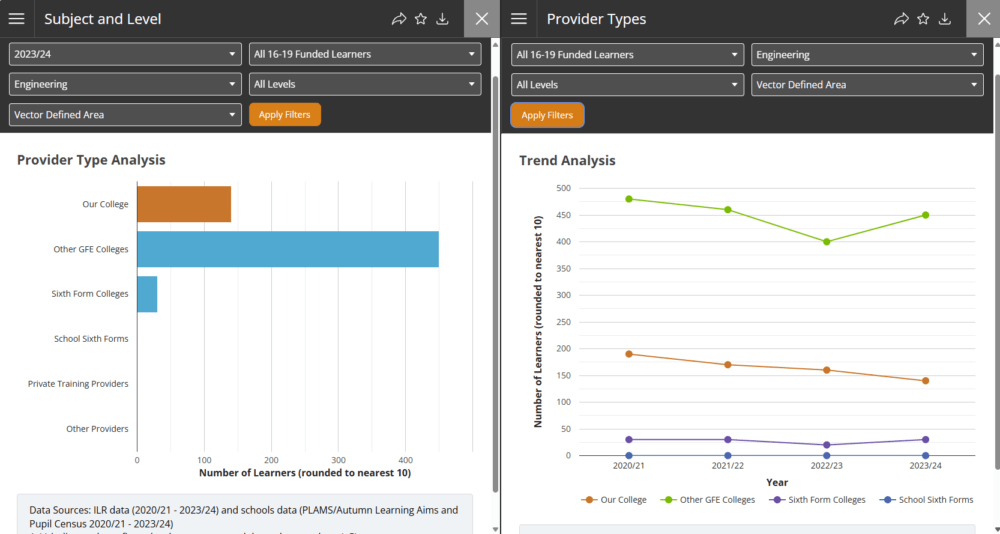This screenshot has width=1000, height=534.
Task: Apply Filters in Subject and Level panel
Action: [x=285, y=115]
